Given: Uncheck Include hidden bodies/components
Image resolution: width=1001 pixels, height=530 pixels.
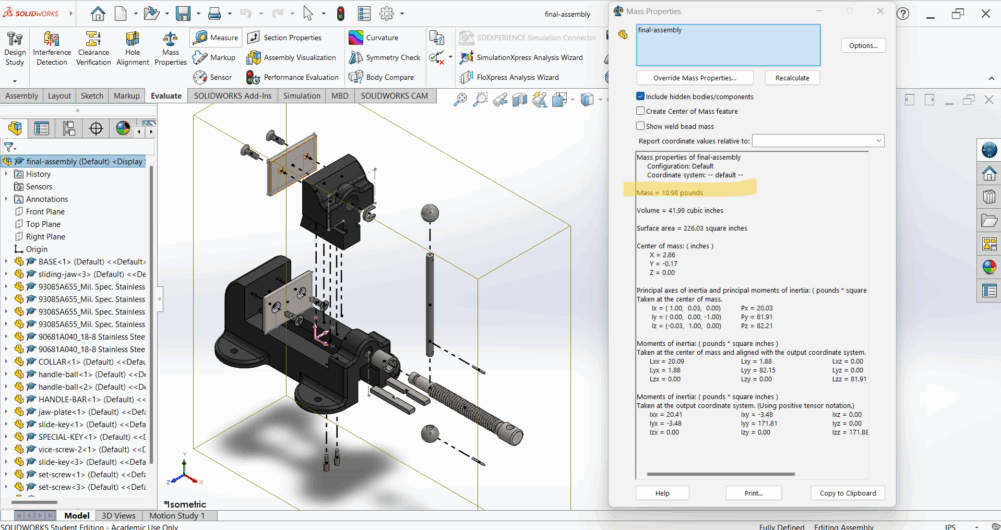Looking at the screenshot, I should (641, 96).
